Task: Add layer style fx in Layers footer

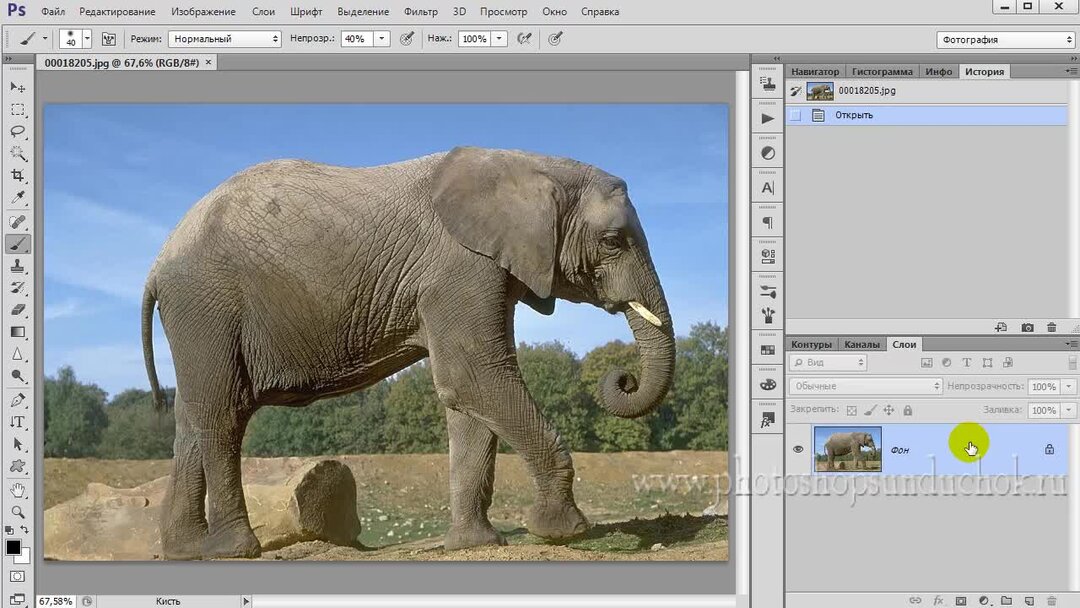Action: tap(938, 601)
